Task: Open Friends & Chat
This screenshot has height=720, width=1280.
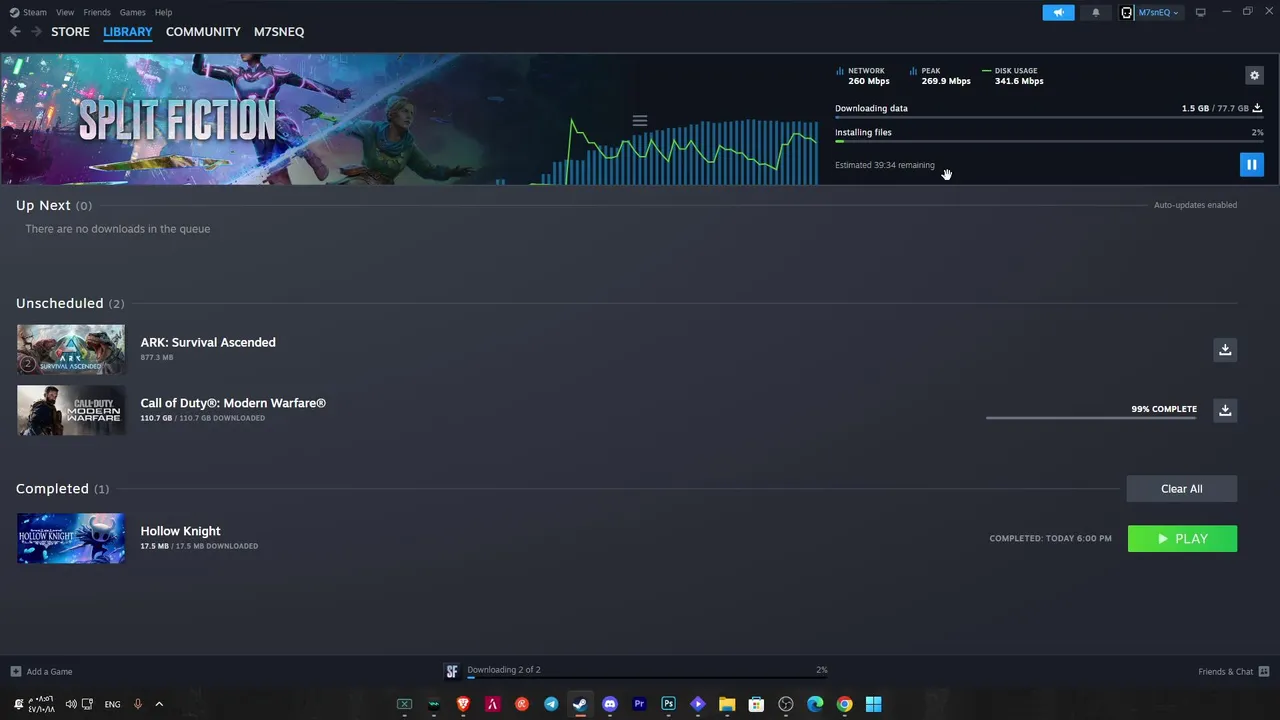Action: coord(1233,672)
